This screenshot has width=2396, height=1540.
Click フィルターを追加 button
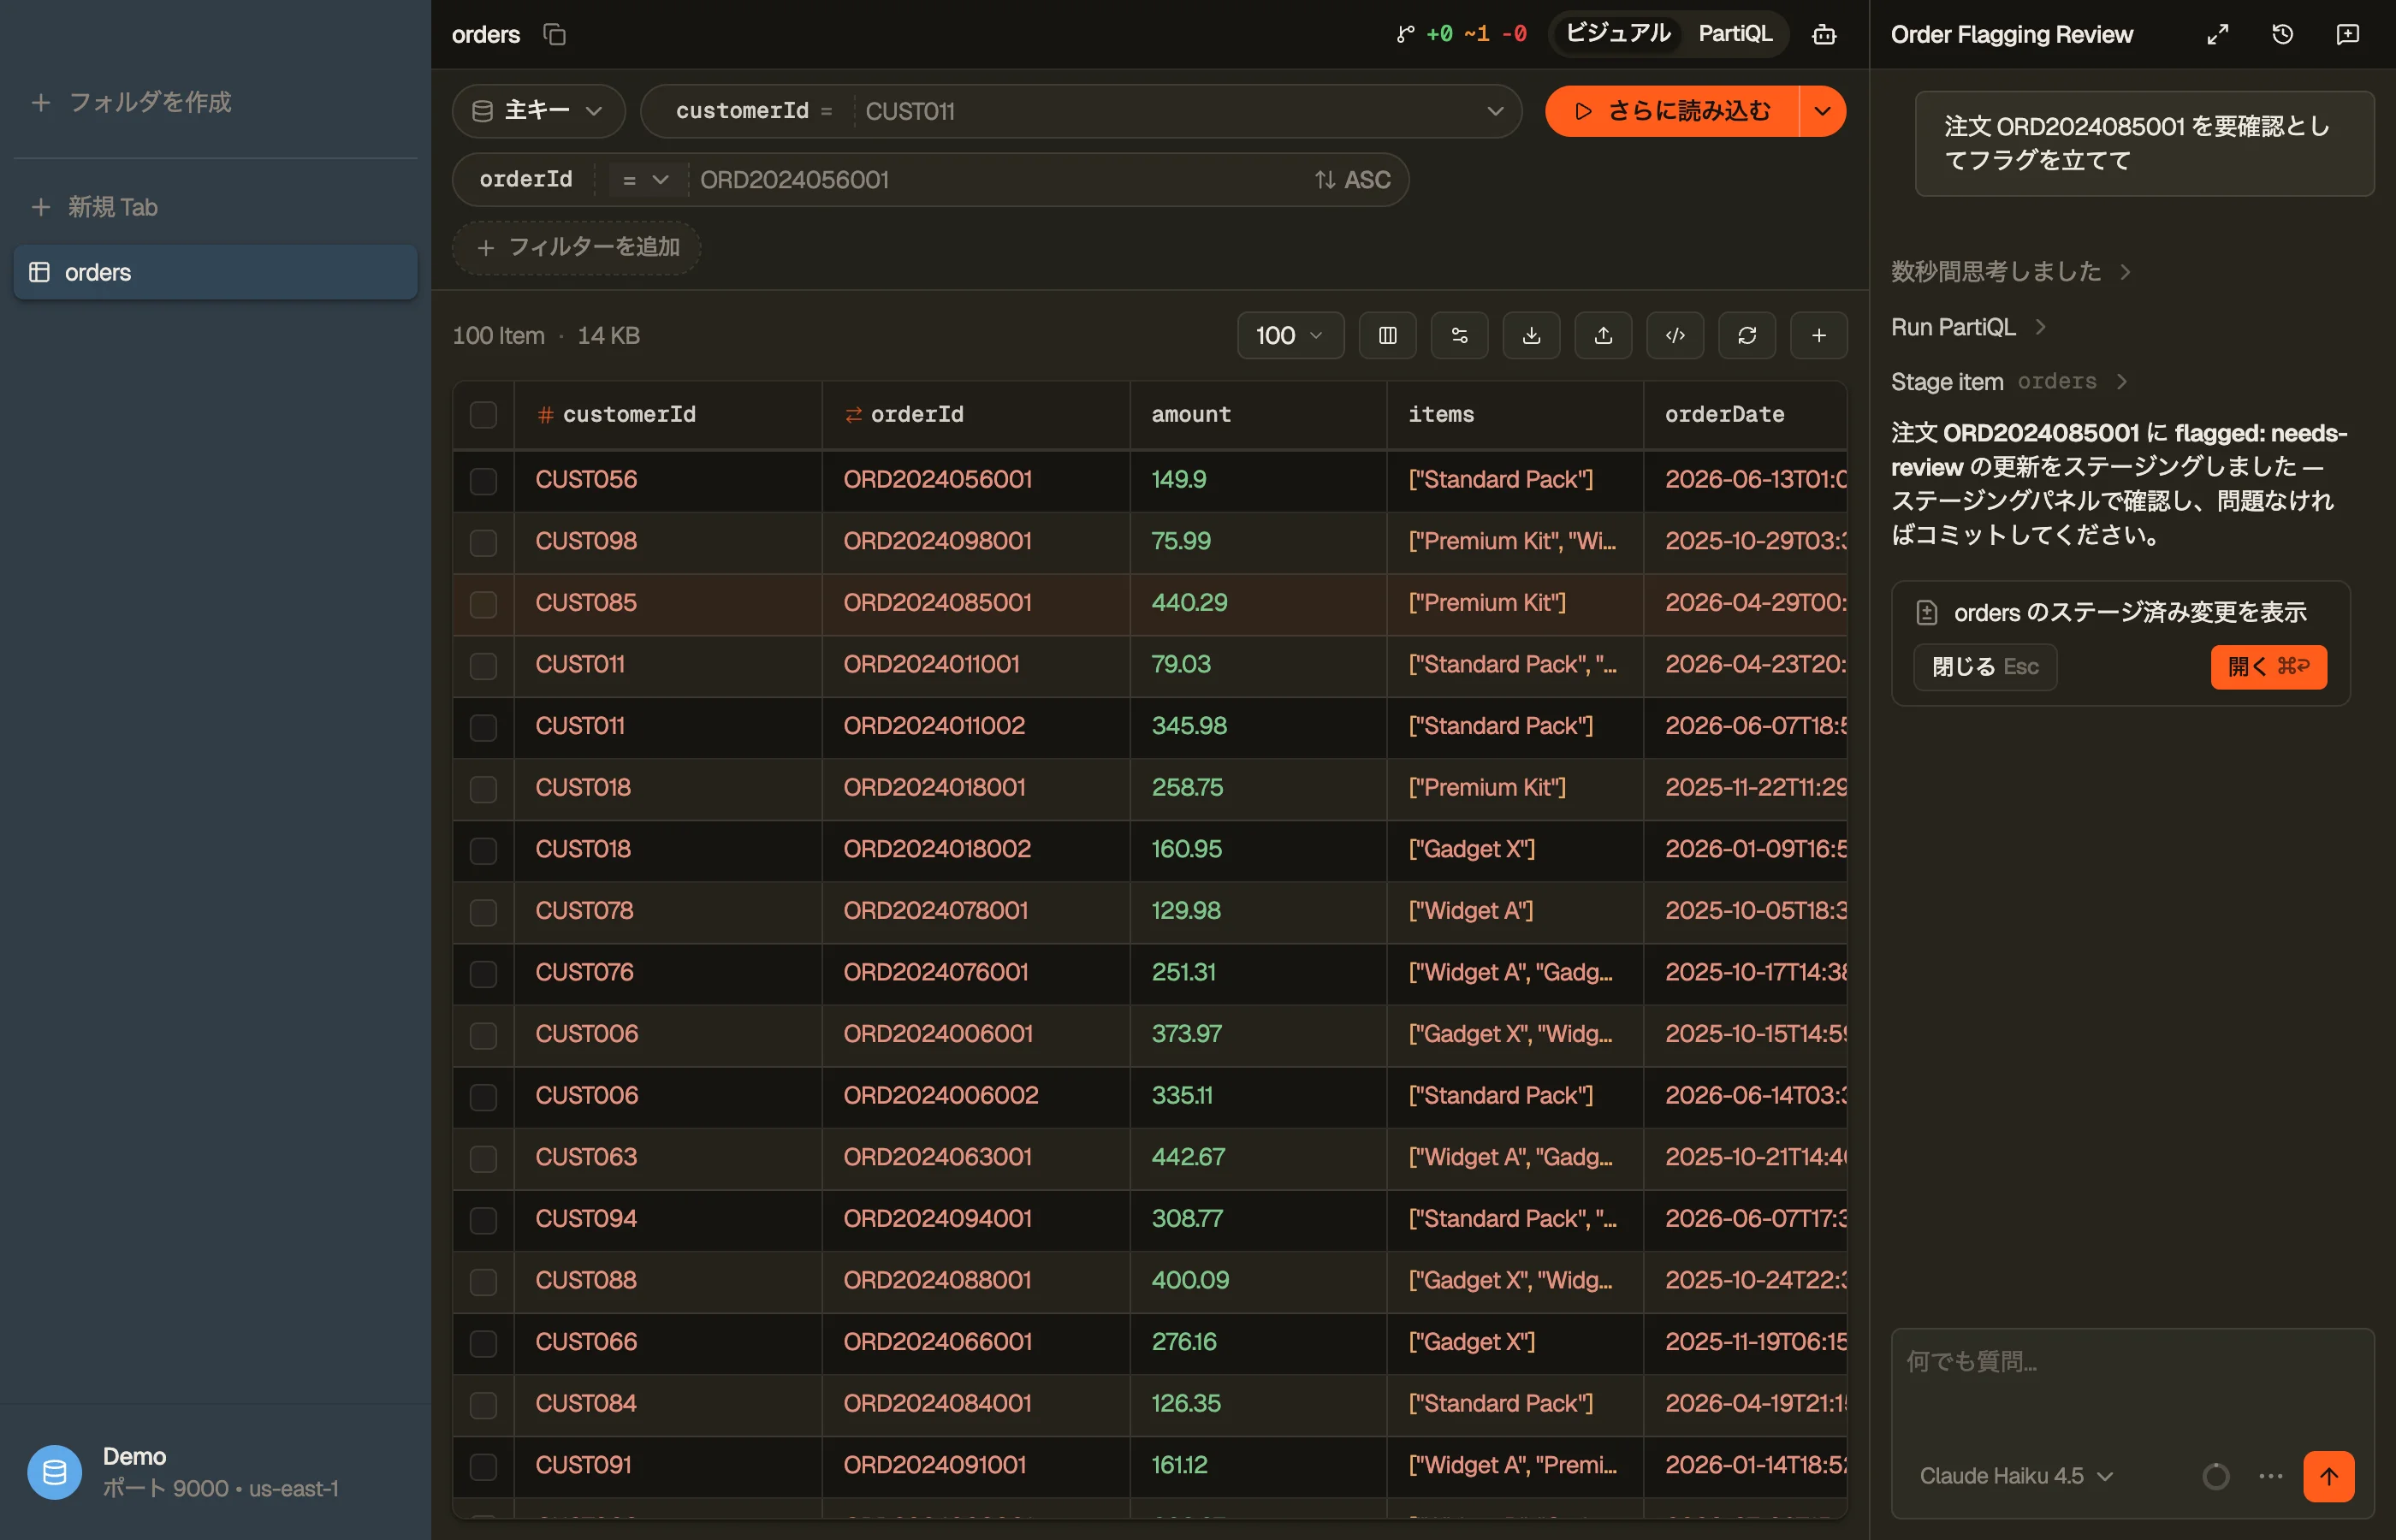coord(576,247)
